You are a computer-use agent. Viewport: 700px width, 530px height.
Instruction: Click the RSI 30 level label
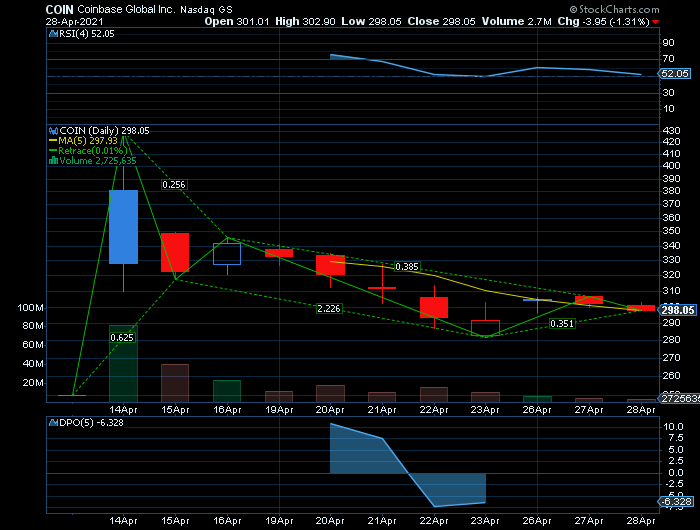(x=668, y=93)
